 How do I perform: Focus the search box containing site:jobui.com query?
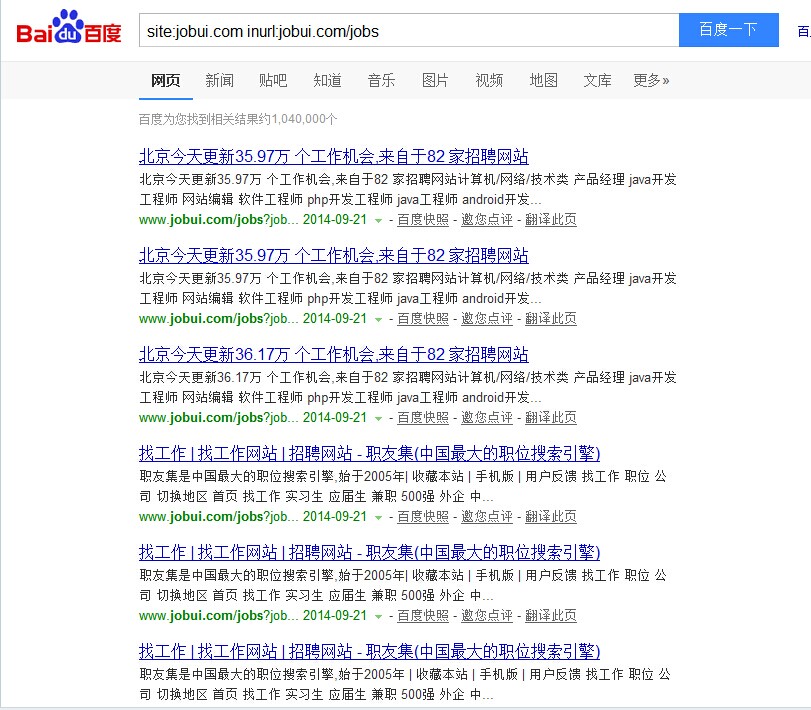pyautogui.click(x=409, y=31)
